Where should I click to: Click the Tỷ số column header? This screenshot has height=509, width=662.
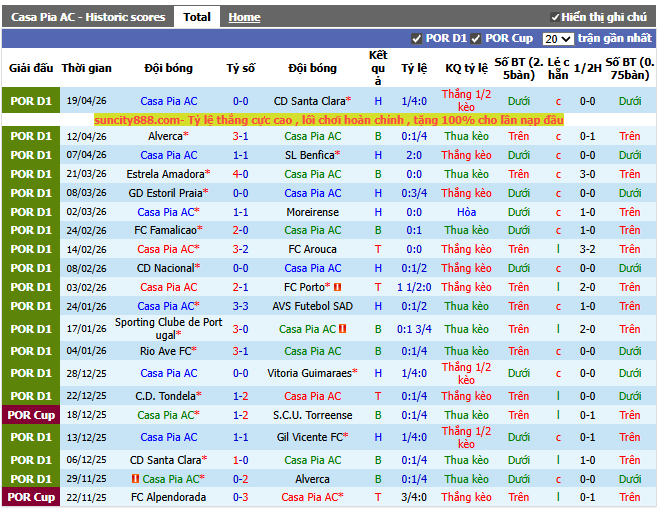(241, 68)
